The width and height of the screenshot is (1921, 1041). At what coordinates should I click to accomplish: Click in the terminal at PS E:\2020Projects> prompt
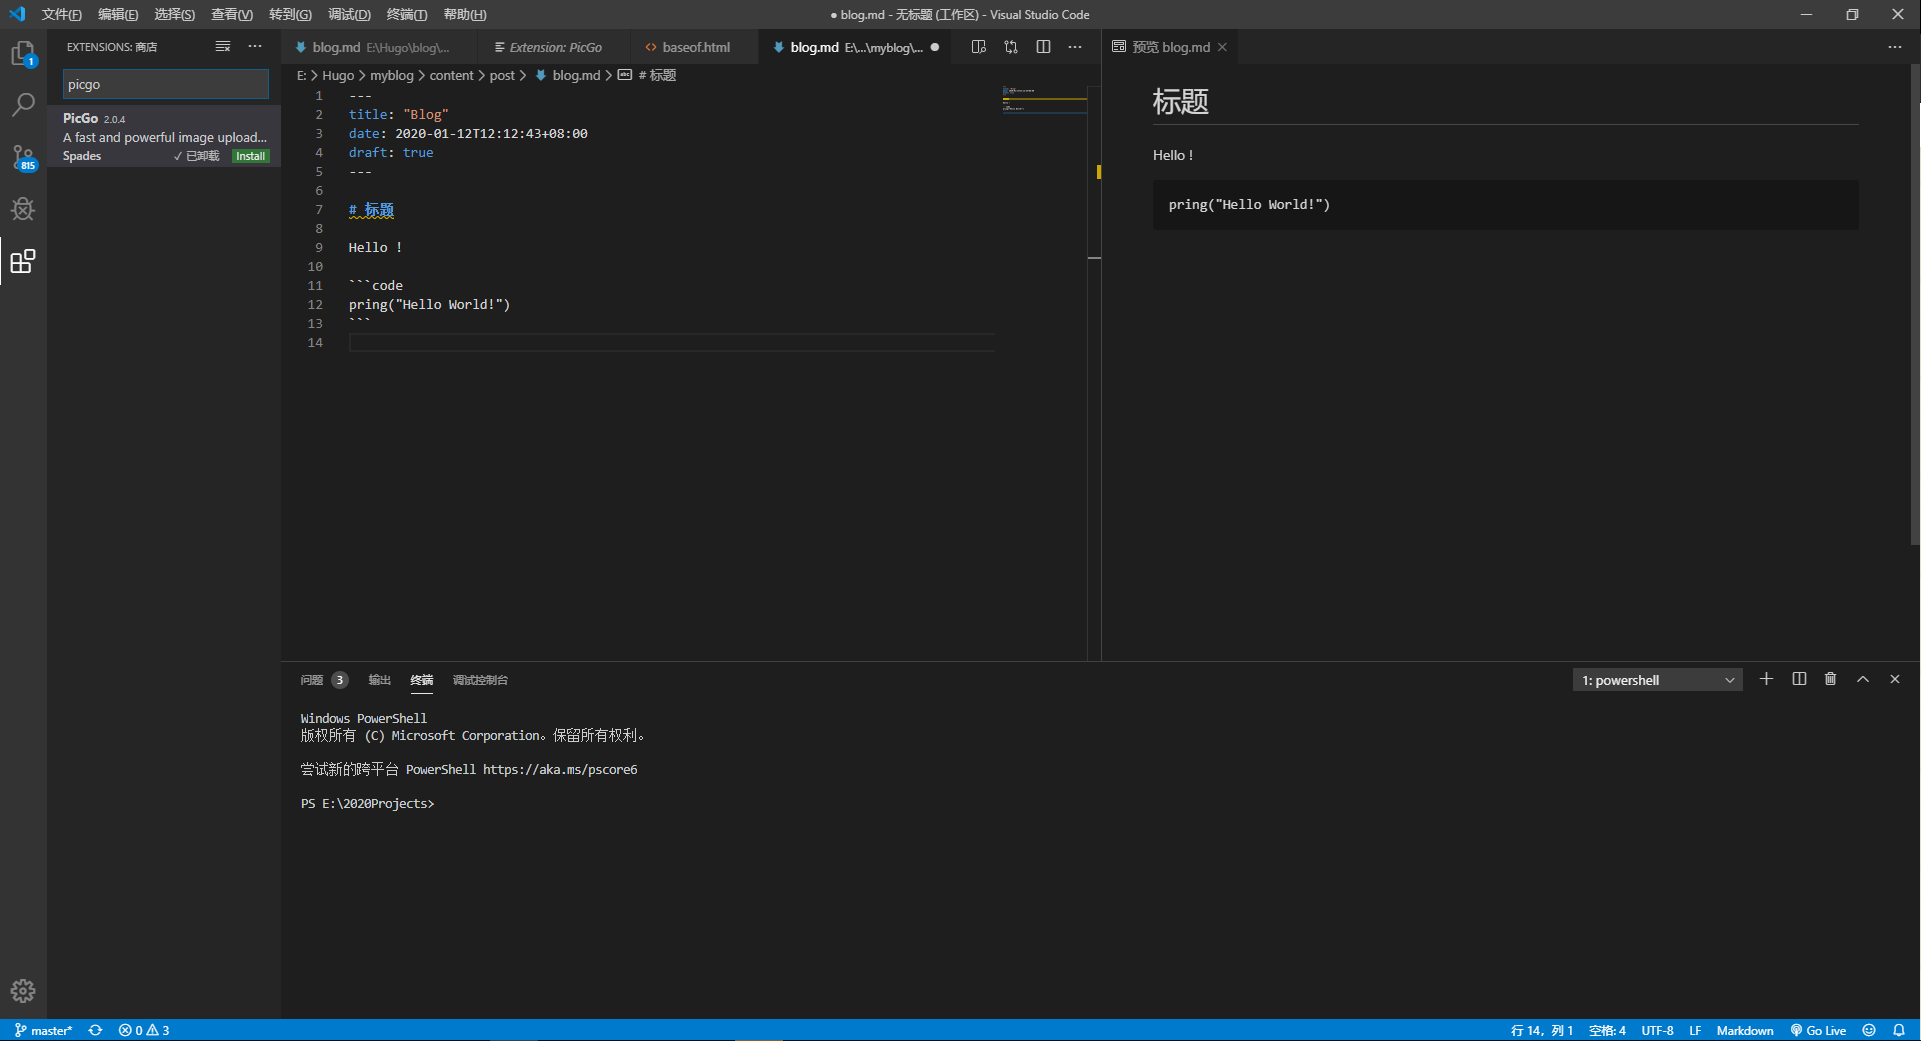tap(367, 804)
